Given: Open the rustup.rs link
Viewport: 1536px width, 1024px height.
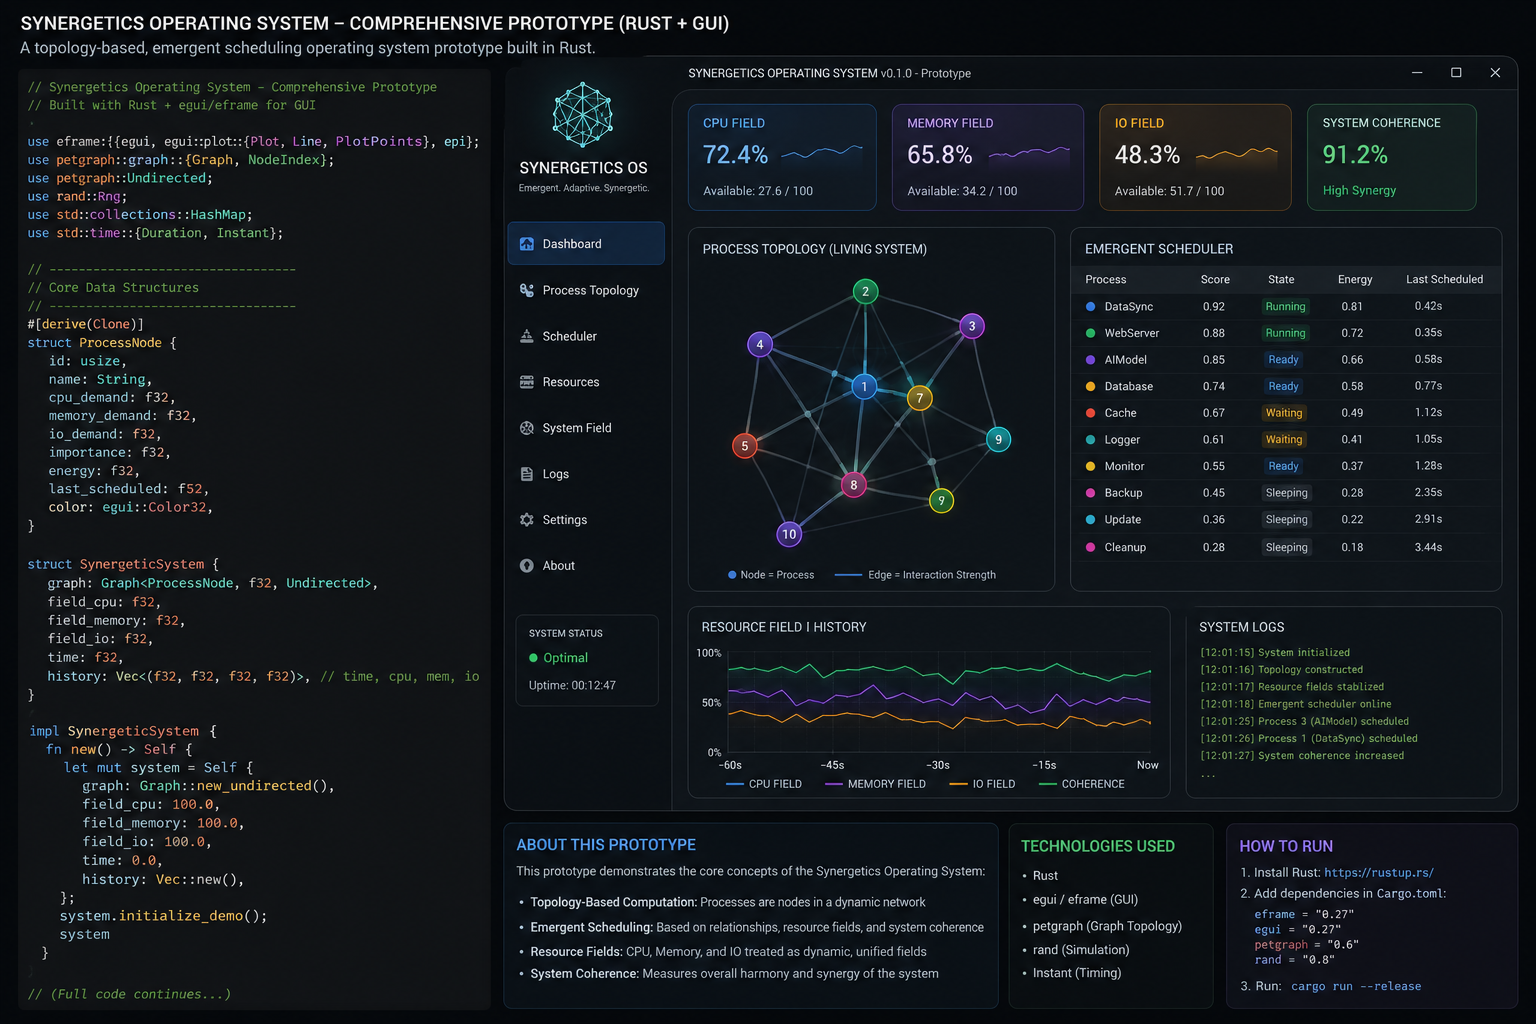Looking at the screenshot, I should [1379, 872].
